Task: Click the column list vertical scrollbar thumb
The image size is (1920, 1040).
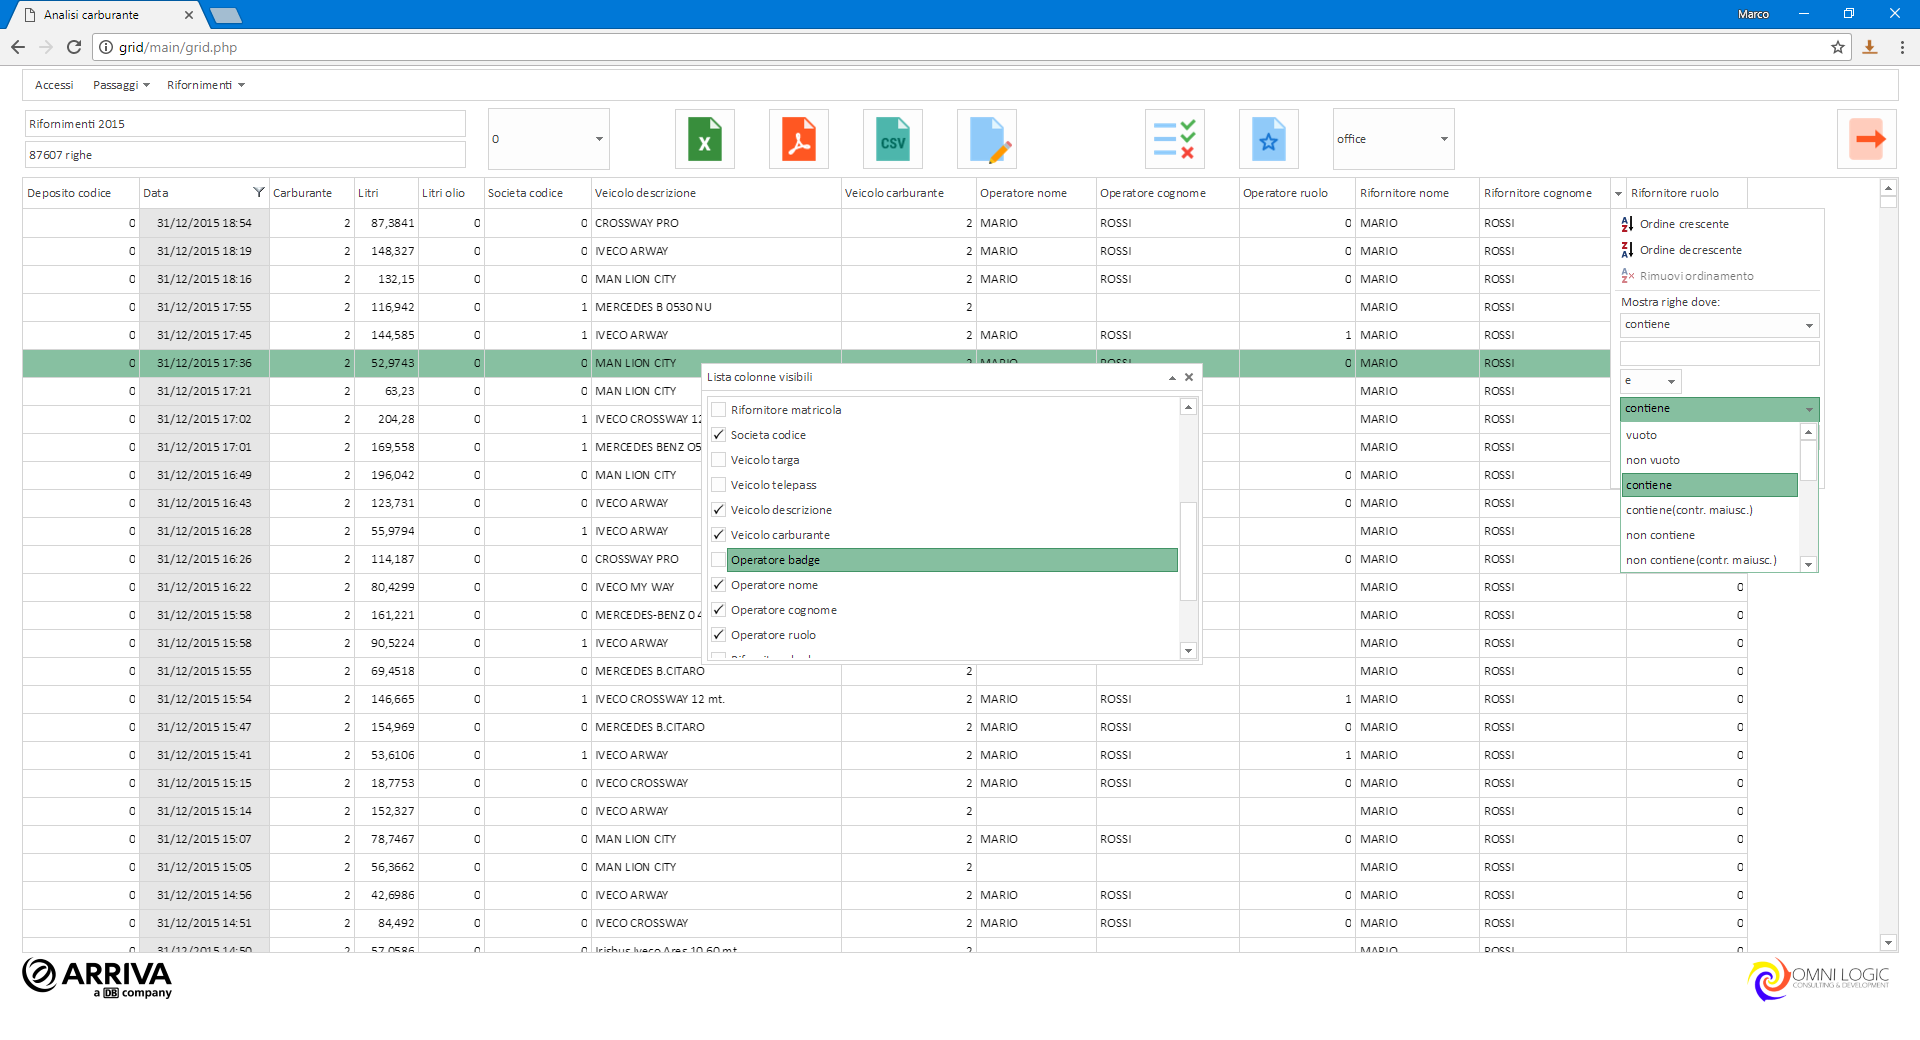Action: pyautogui.click(x=1188, y=551)
